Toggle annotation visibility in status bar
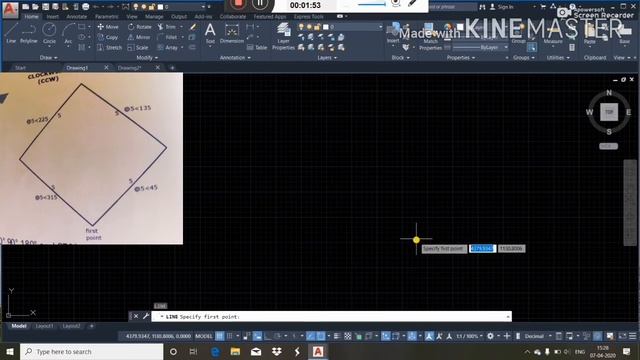This screenshot has height=360, width=640. [x=429, y=336]
